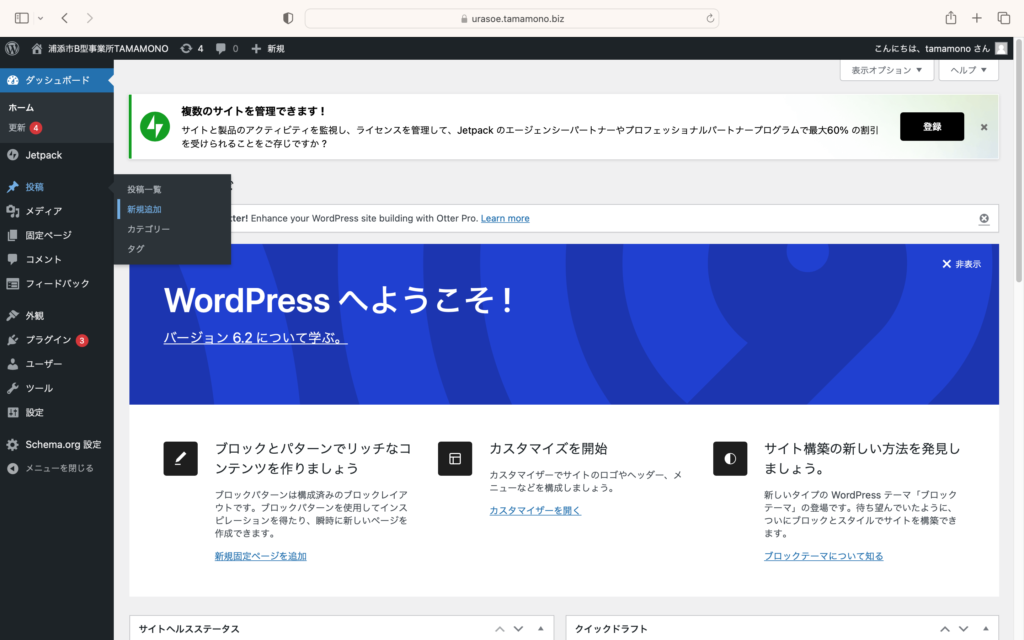The image size is (1024, 640).
Task: Click the pencil edit icon tile
Action: point(180,458)
